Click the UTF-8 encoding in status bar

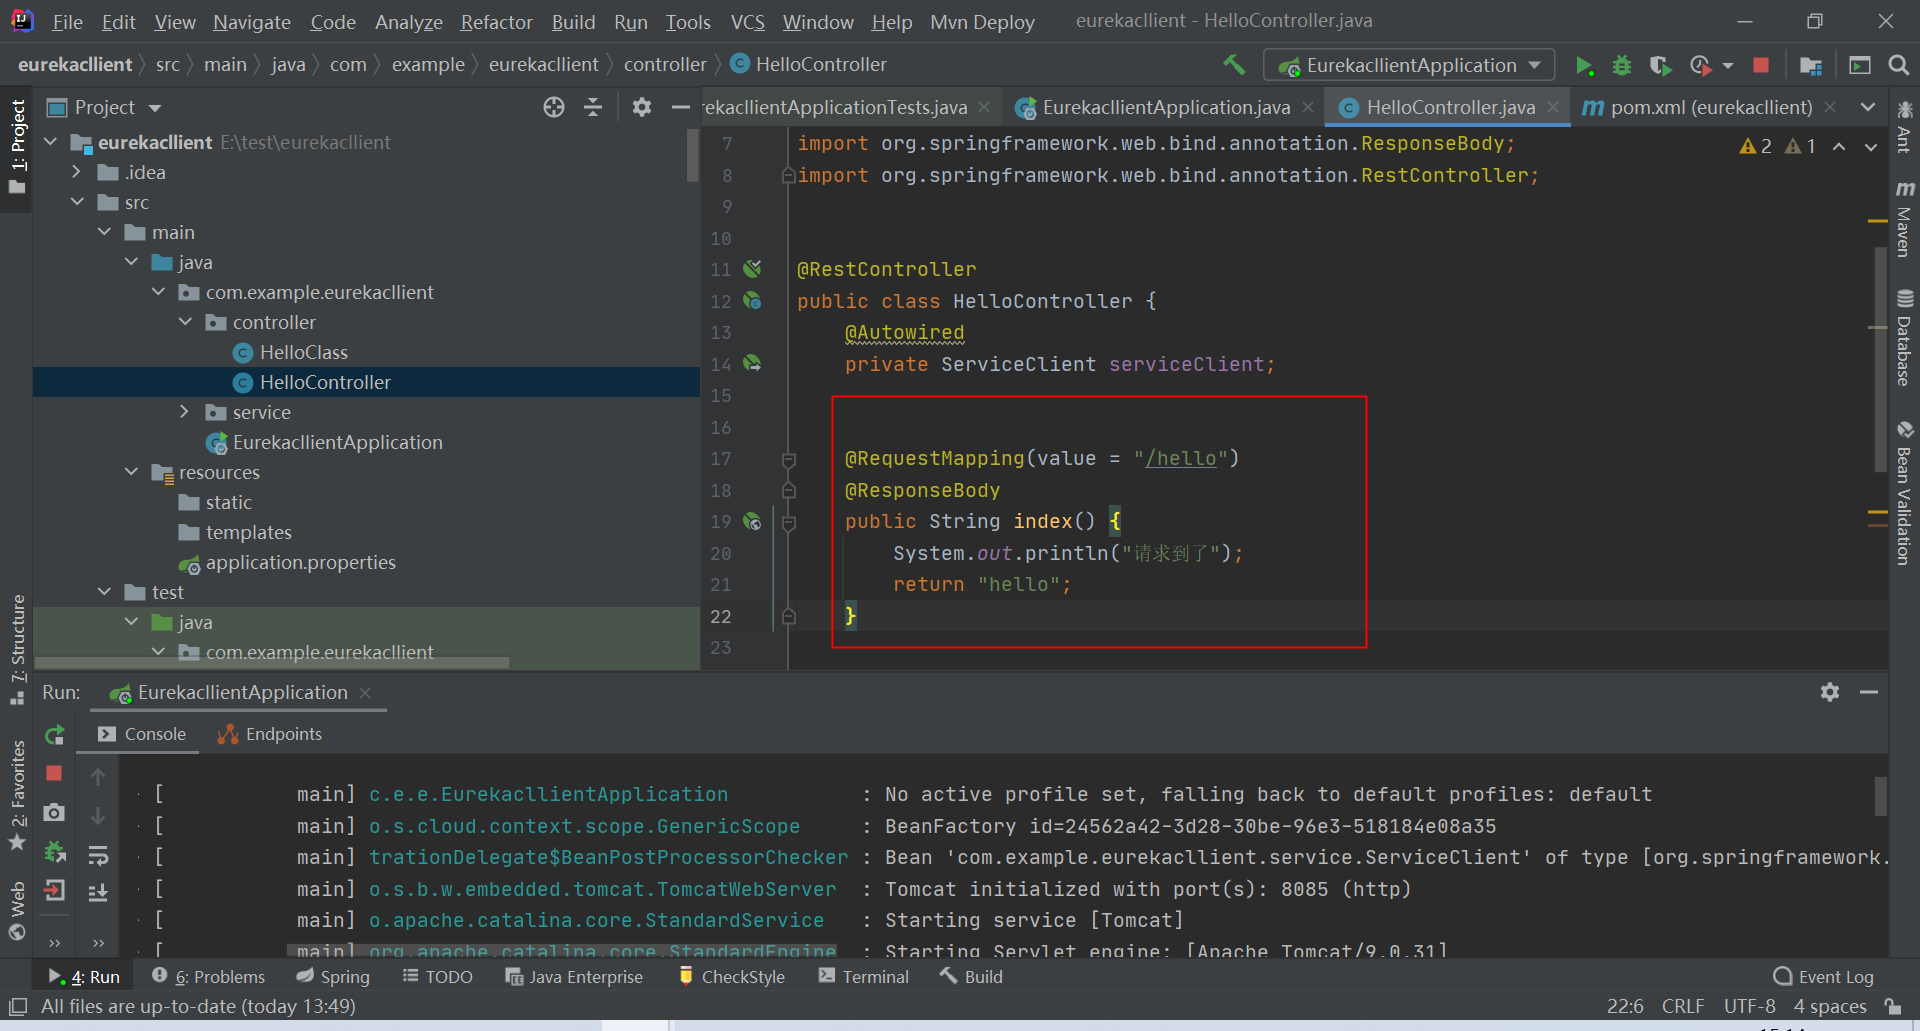(1749, 1006)
